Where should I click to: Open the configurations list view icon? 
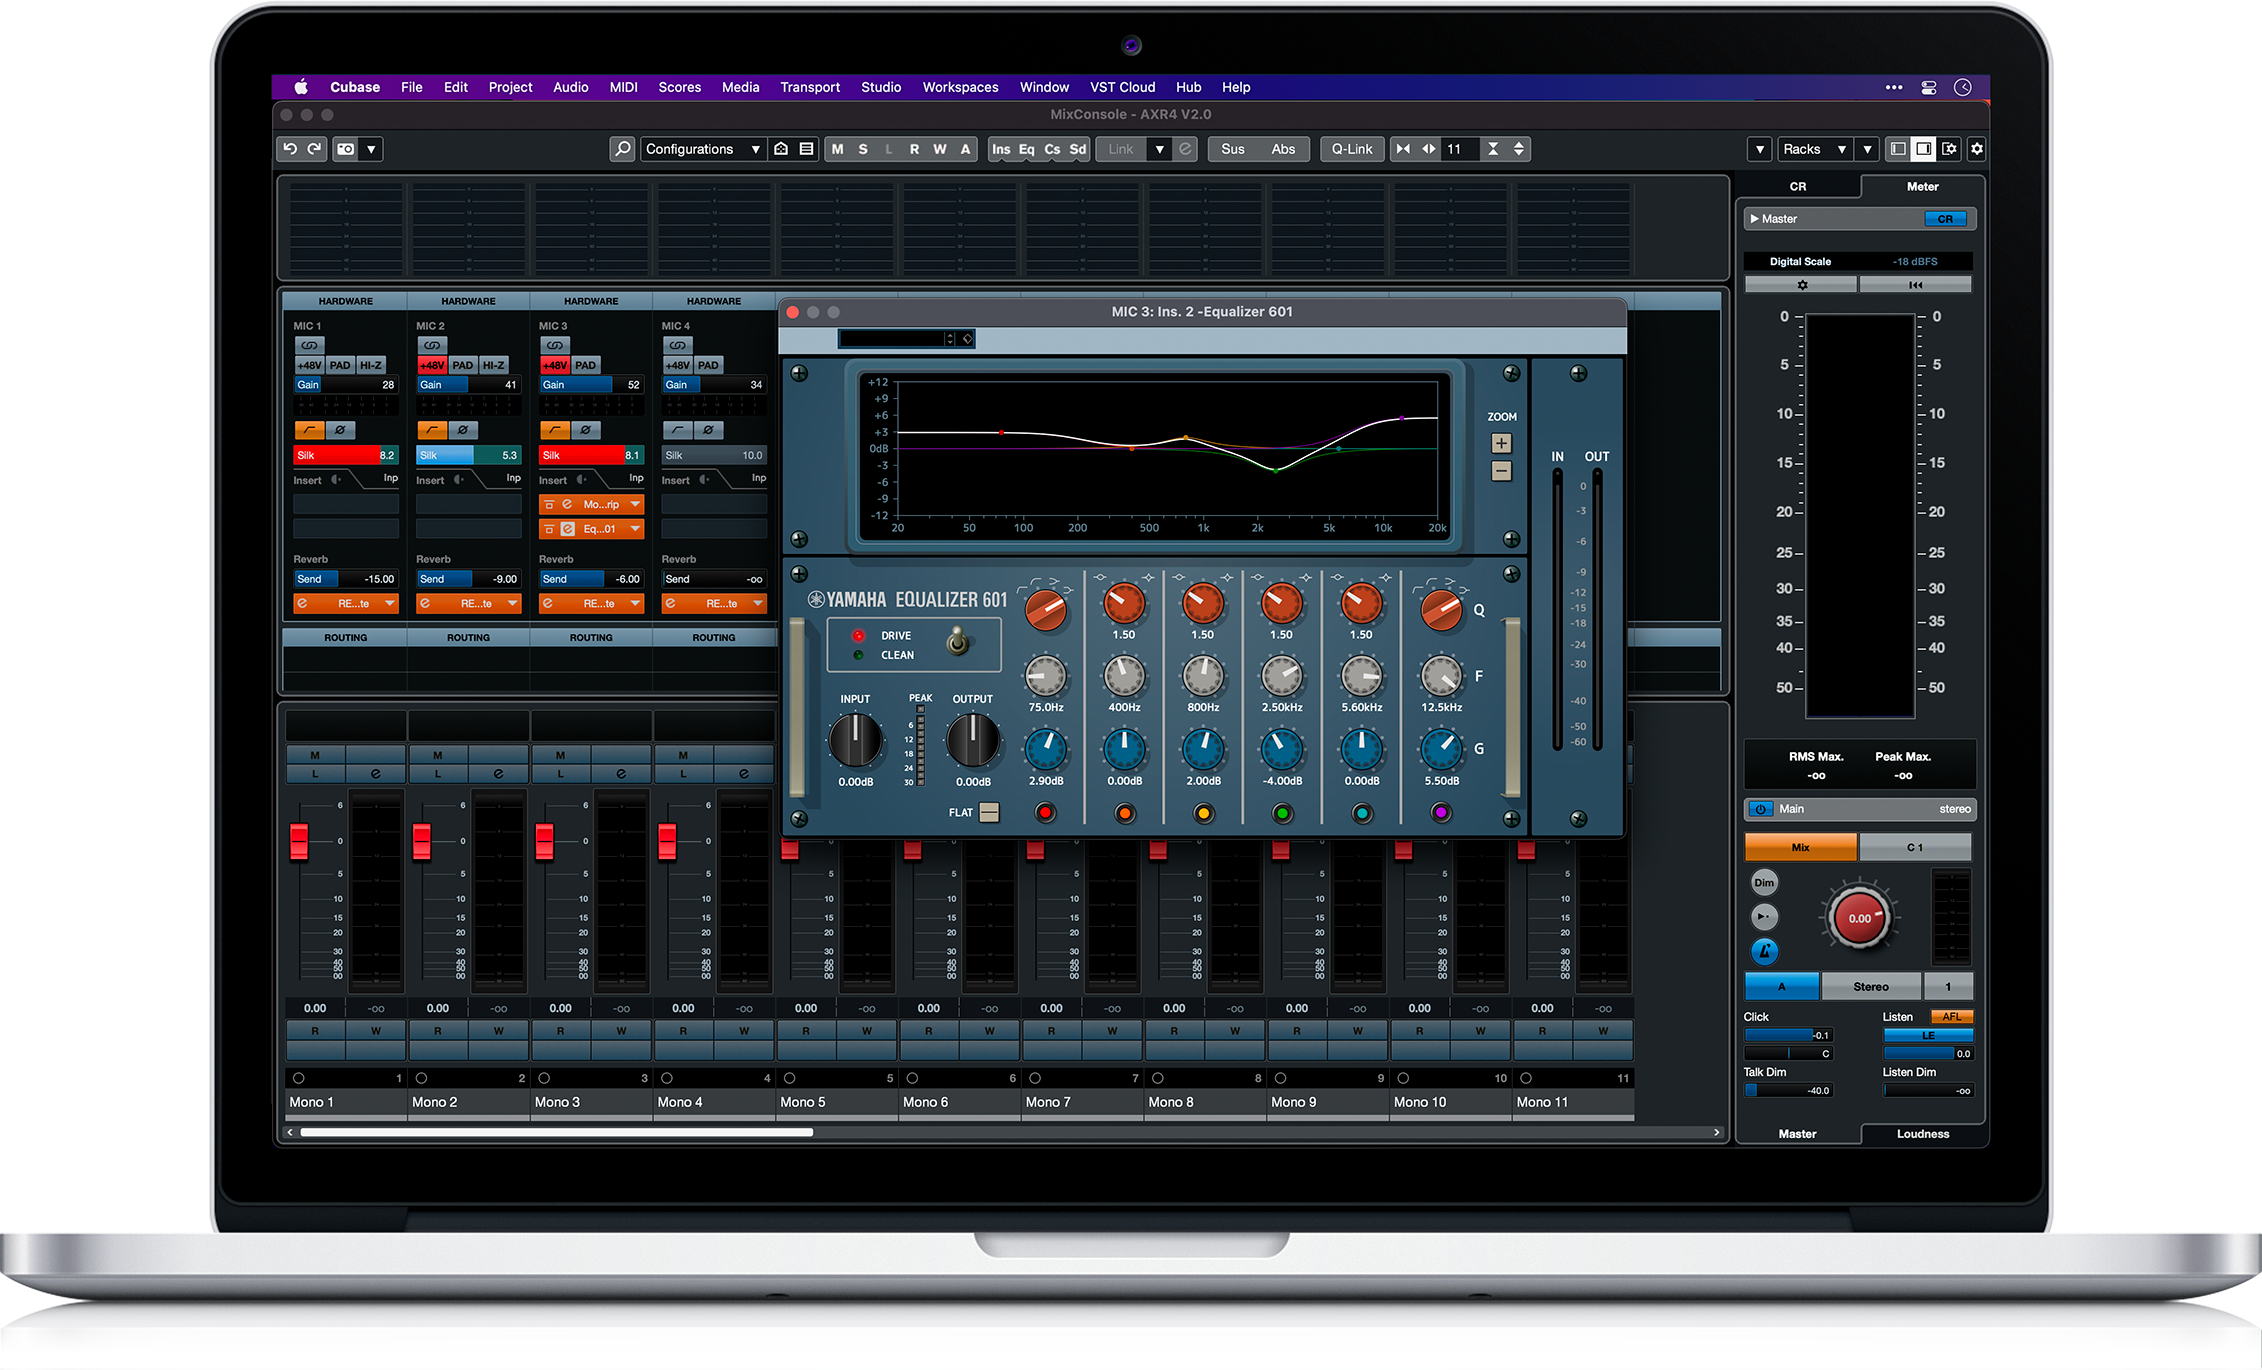[806, 149]
